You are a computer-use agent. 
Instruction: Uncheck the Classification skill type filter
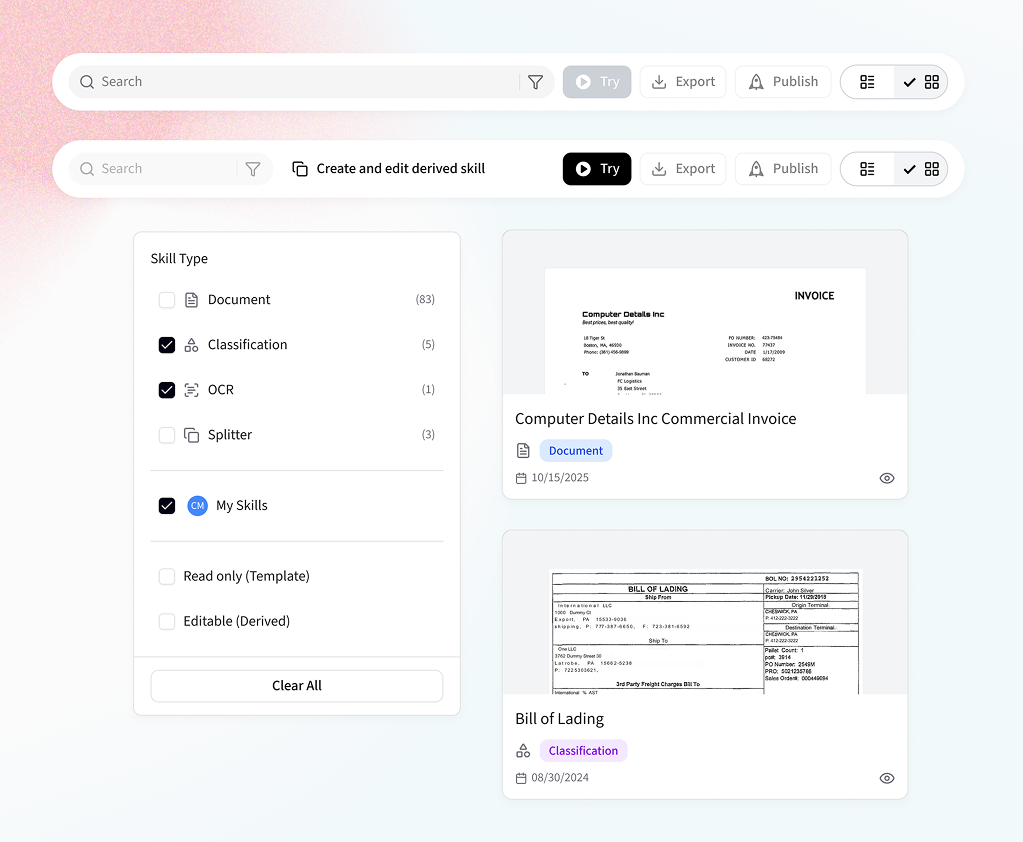click(167, 345)
